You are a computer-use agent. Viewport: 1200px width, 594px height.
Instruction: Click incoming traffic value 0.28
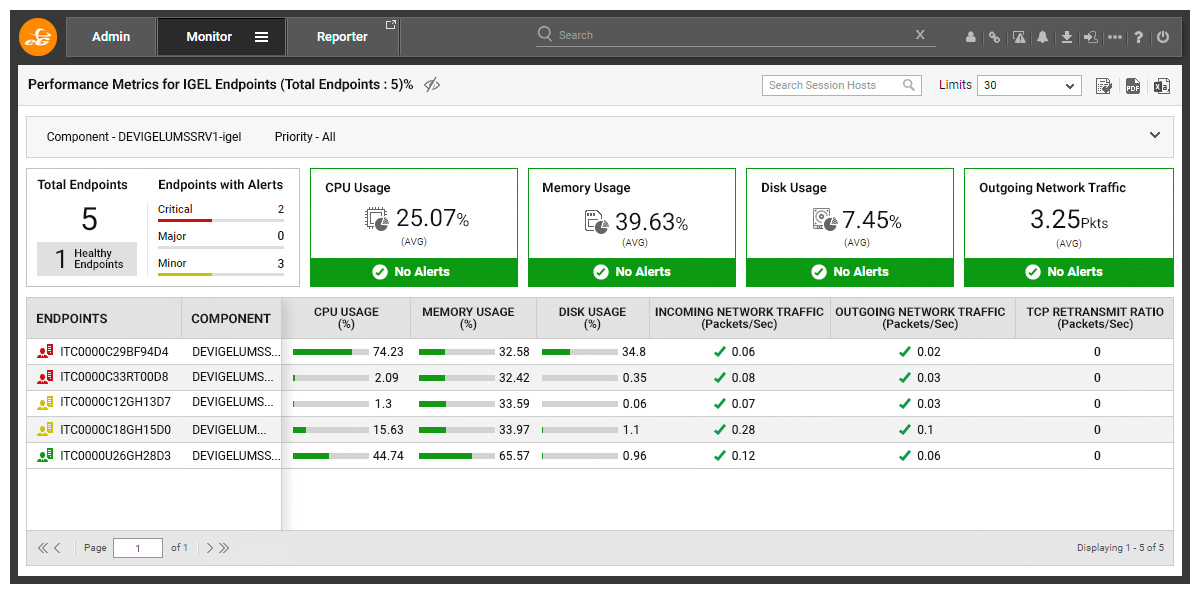pos(743,430)
